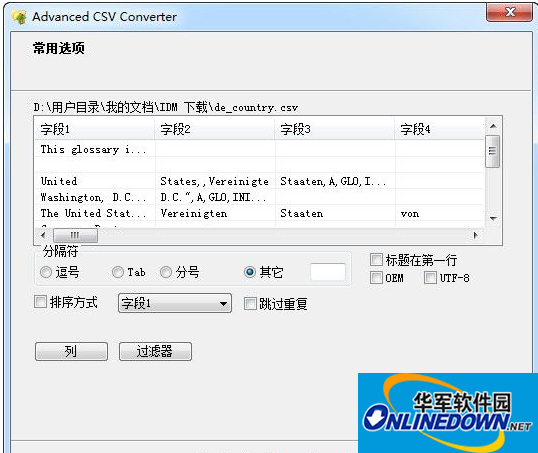
Task: Click the 字段3 column header
Action: click(x=335, y=129)
